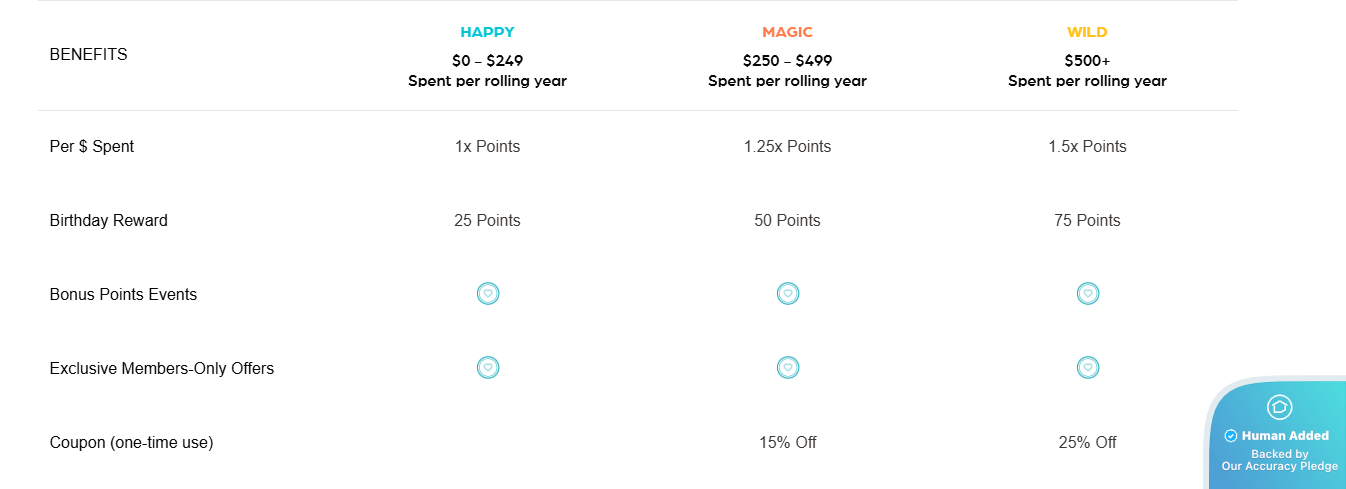The width and height of the screenshot is (1346, 489).
Task: Click Wild tier Exclusive Members-Only Offers heart icon
Action: point(1088,368)
